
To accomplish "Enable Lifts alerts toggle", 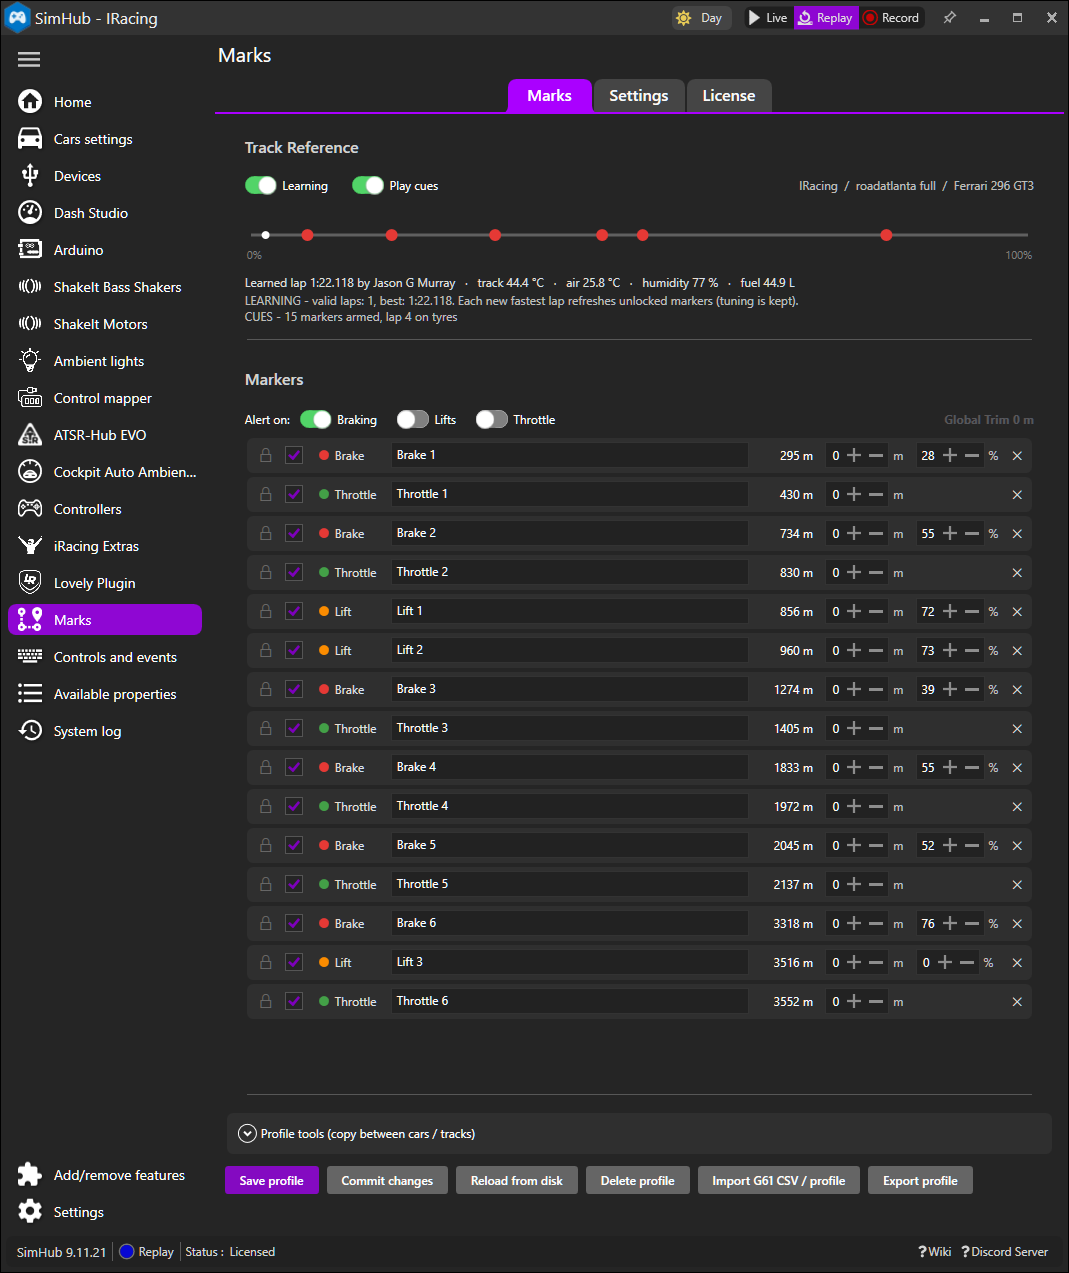I will [413, 420].
